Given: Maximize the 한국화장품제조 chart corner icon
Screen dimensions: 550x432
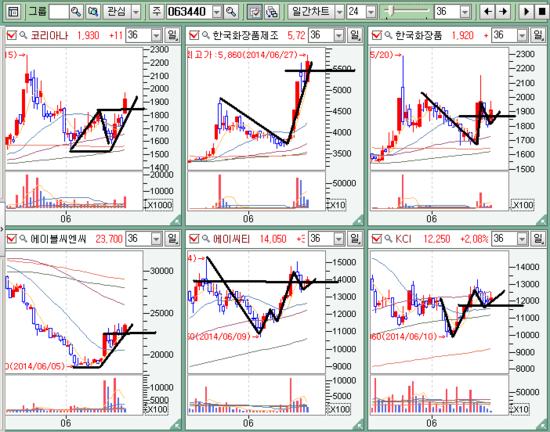Looking at the screenshot, I should (x=358, y=221).
